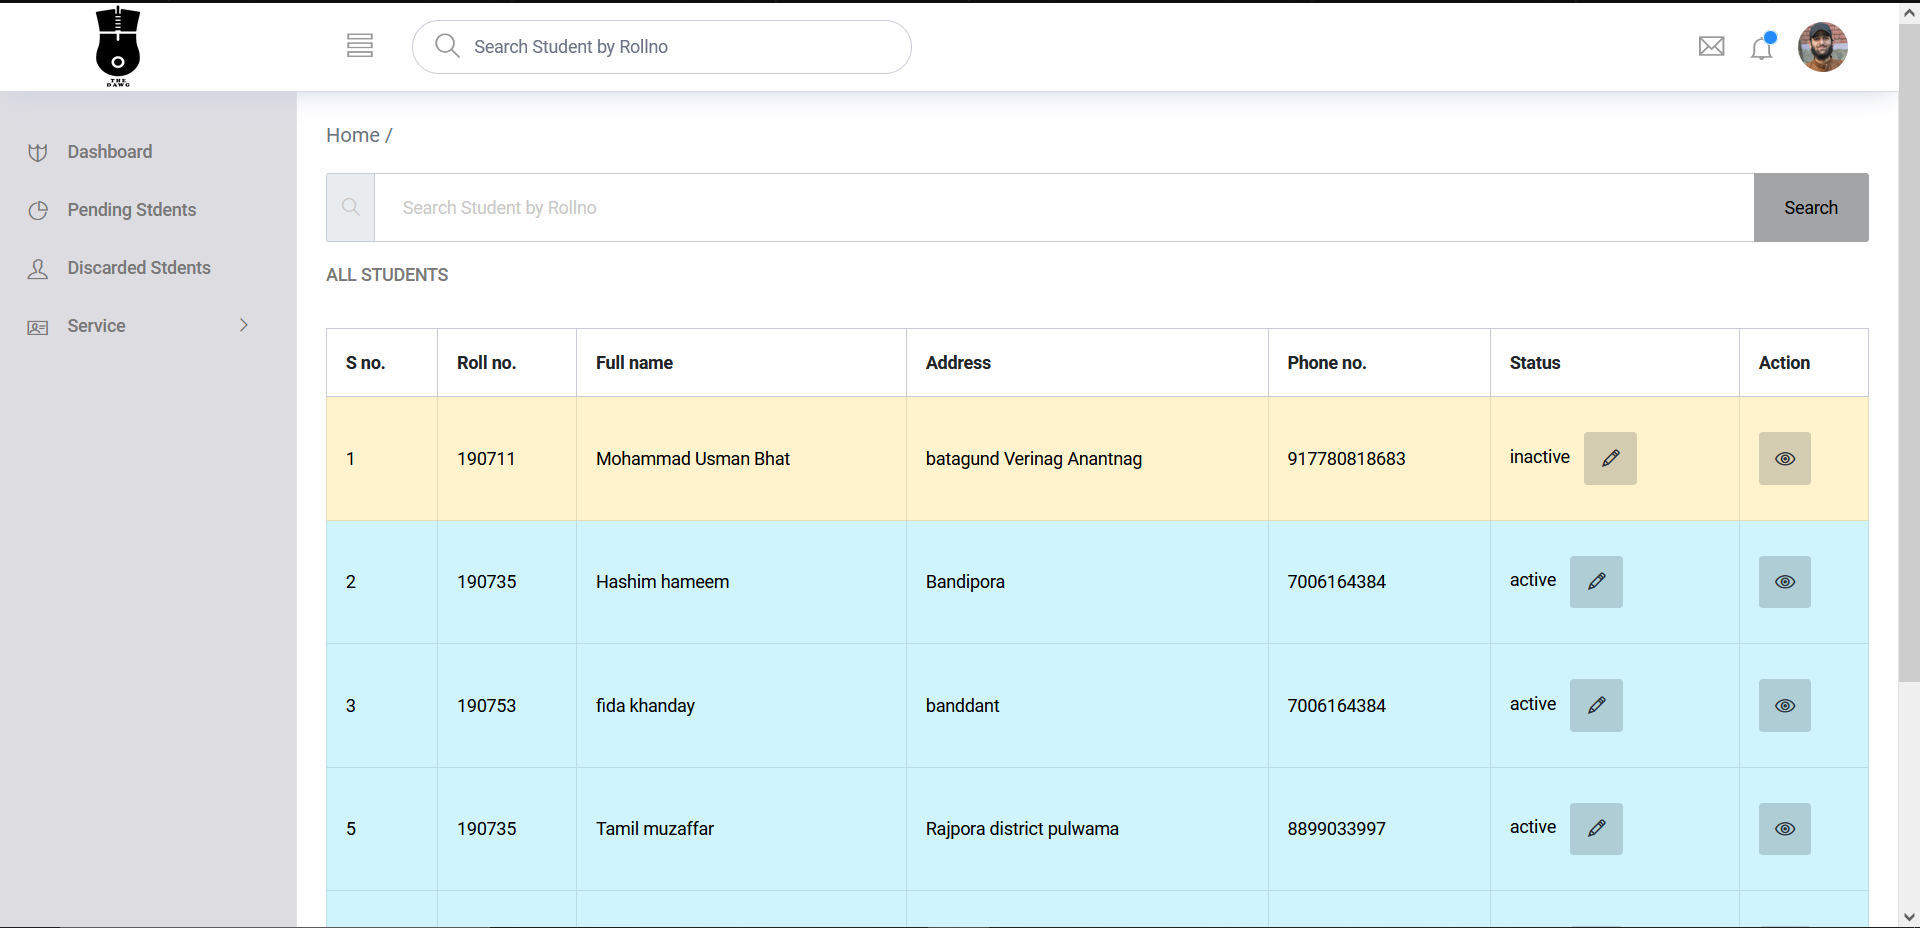Viewport: 1920px width, 928px height.
Task: Click the search icon beside main search field
Action: pyautogui.click(x=351, y=207)
